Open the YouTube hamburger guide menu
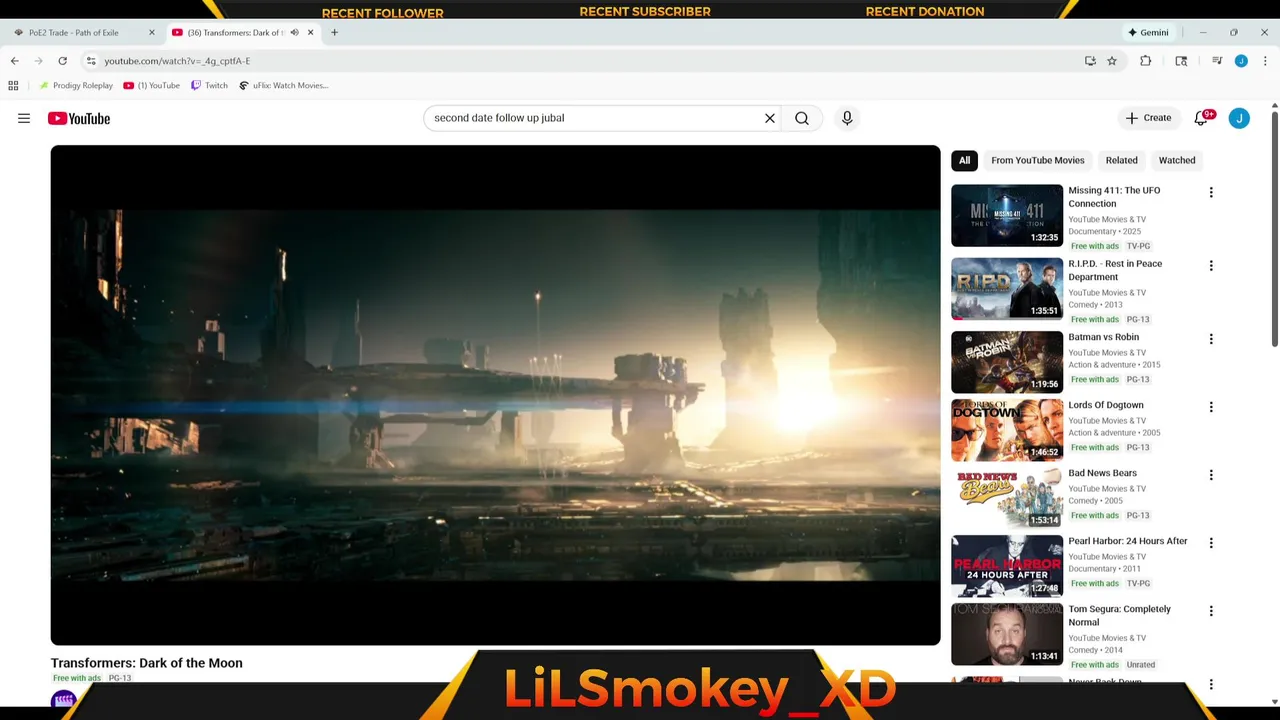Screen dimensions: 1280x720 [x=24, y=118]
